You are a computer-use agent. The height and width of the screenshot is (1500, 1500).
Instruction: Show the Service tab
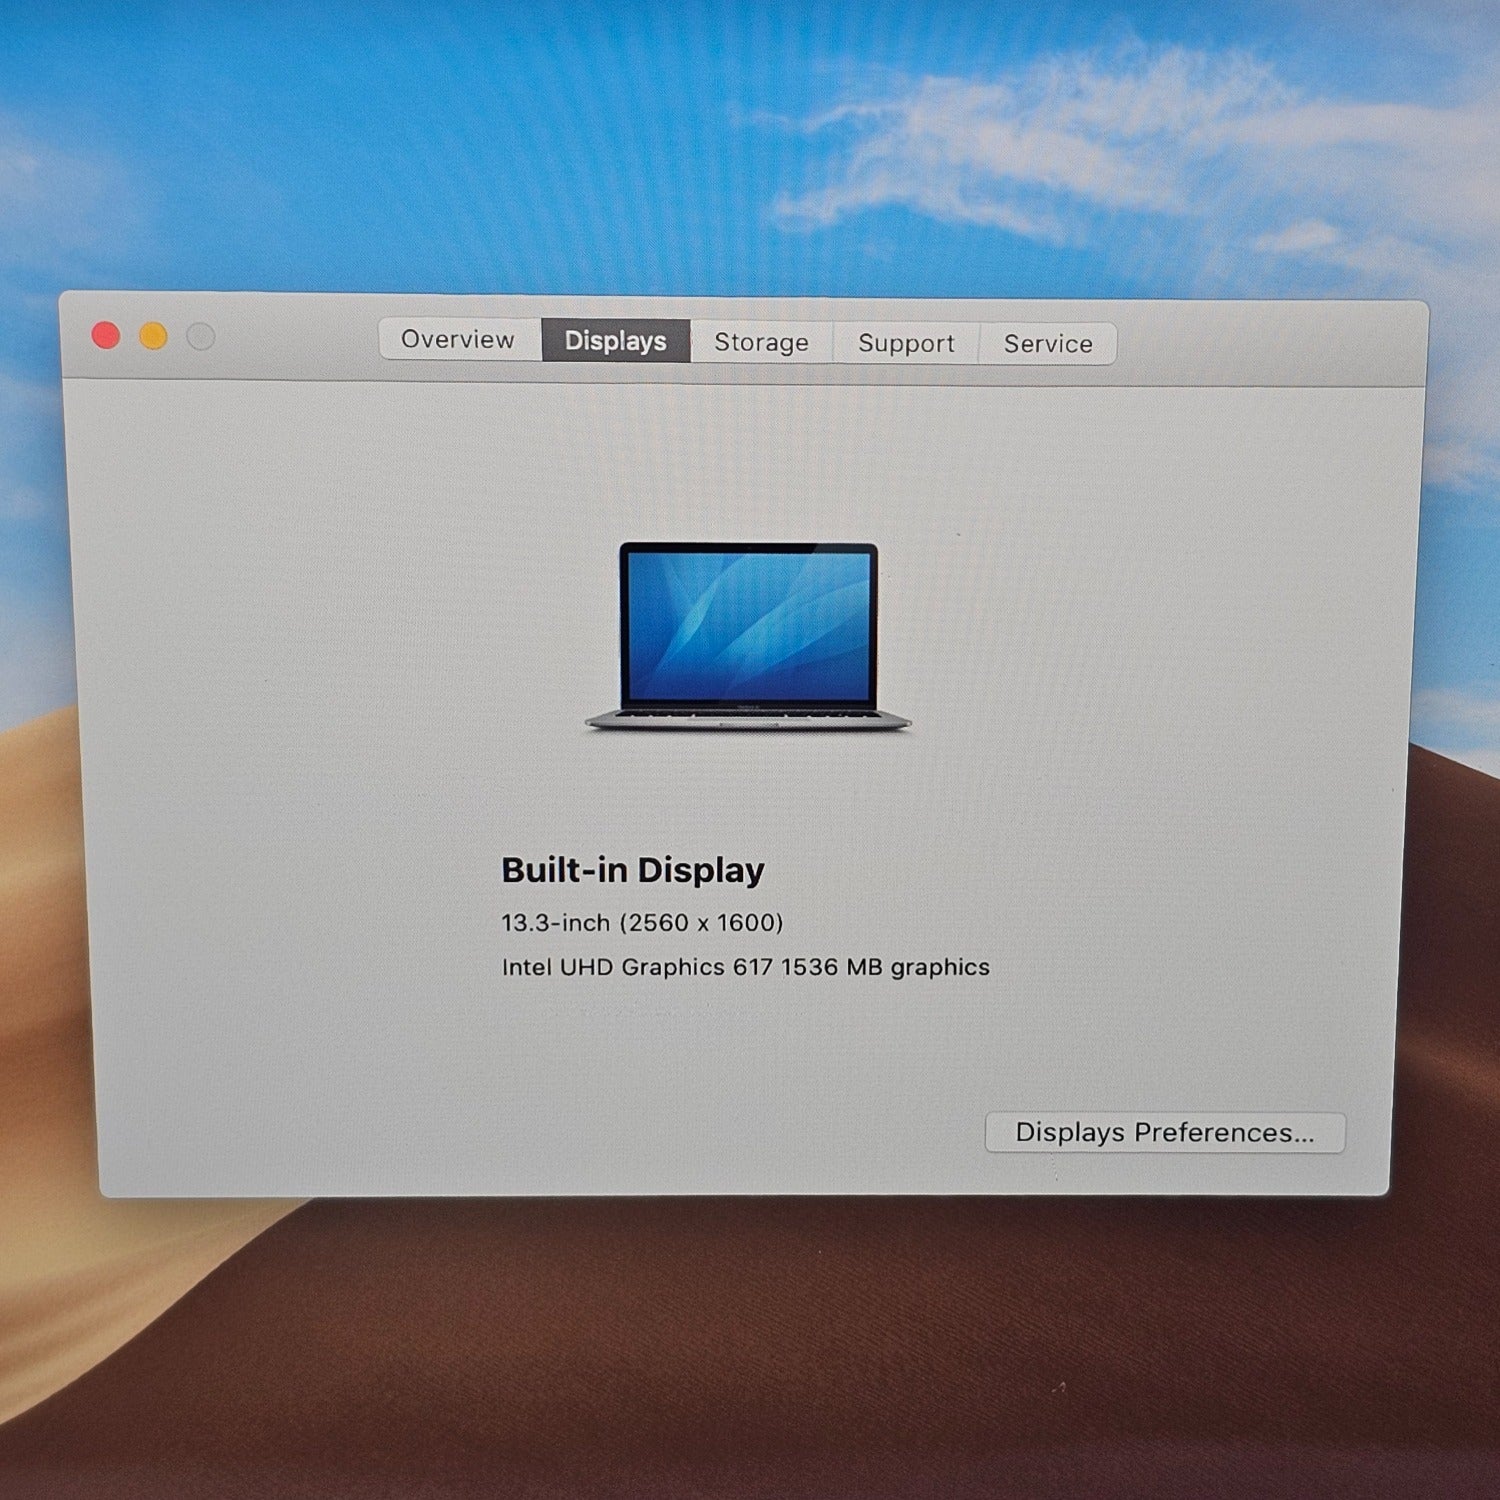tap(1048, 344)
